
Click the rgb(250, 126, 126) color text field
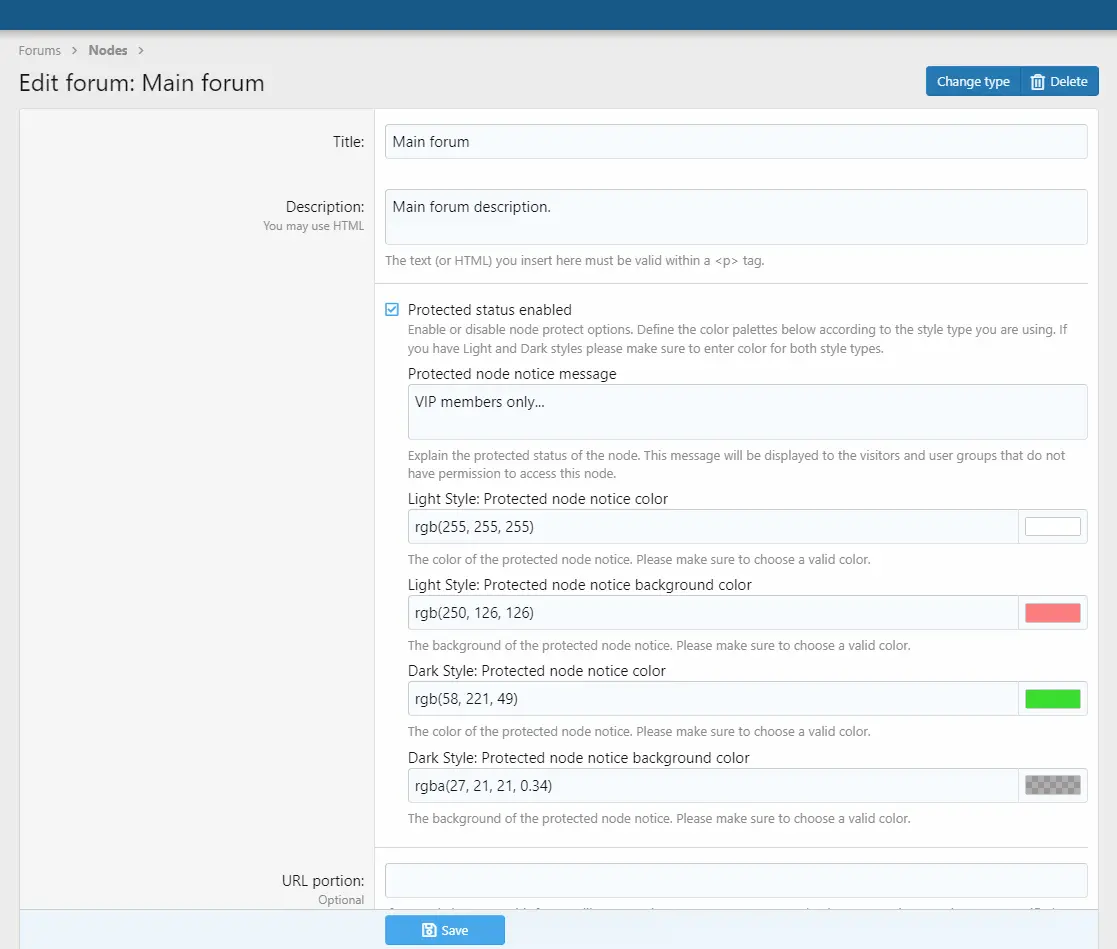tap(712, 613)
